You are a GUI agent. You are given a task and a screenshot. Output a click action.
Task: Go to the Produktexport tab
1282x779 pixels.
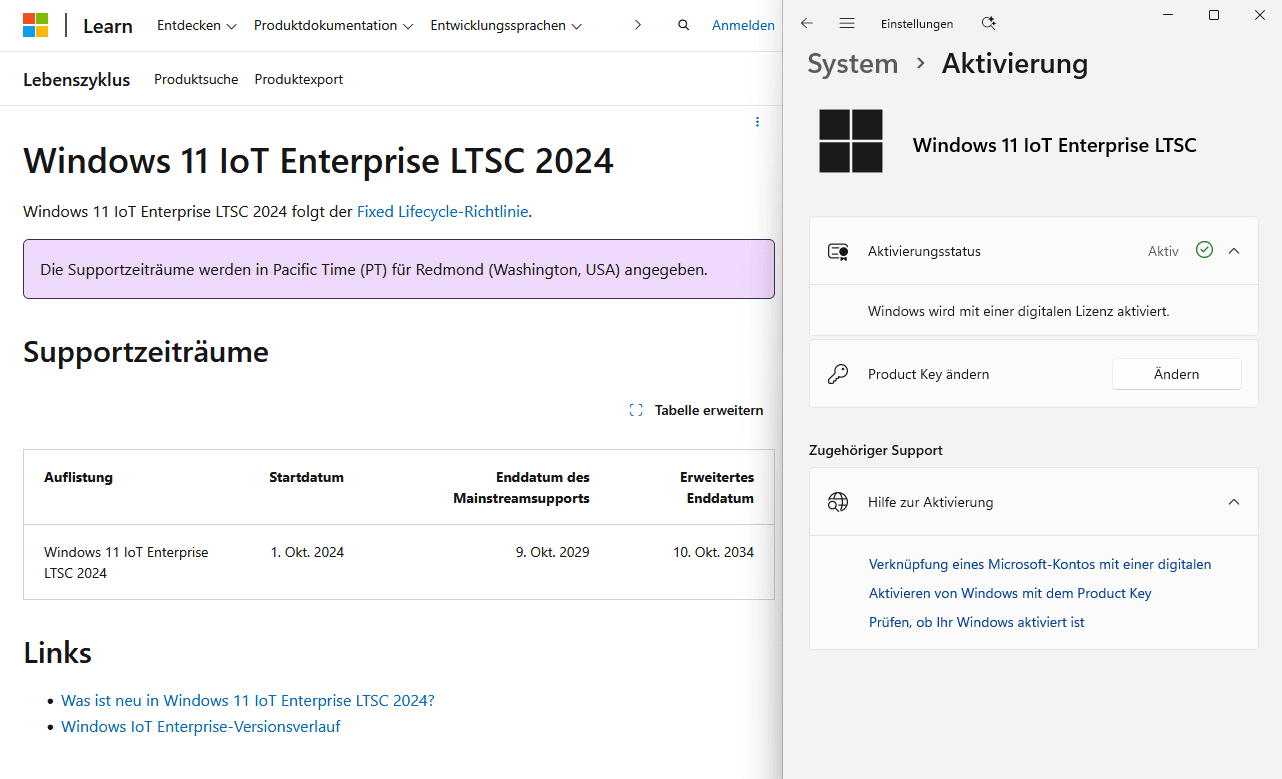(298, 79)
